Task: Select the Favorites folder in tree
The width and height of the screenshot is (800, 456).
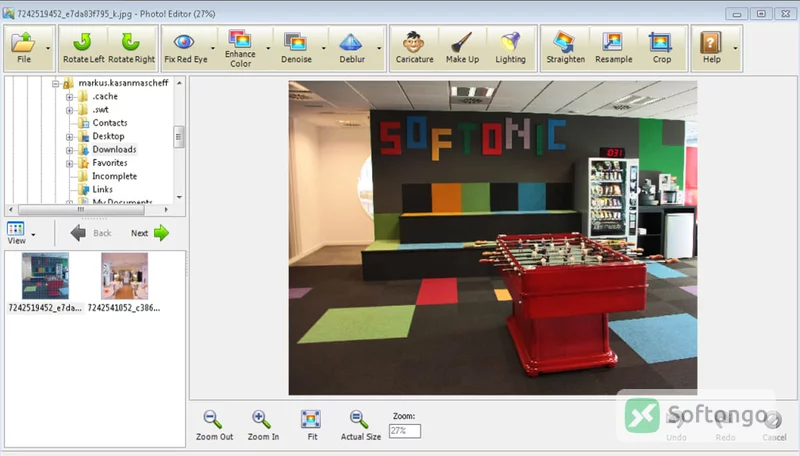Action: (x=110, y=163)
